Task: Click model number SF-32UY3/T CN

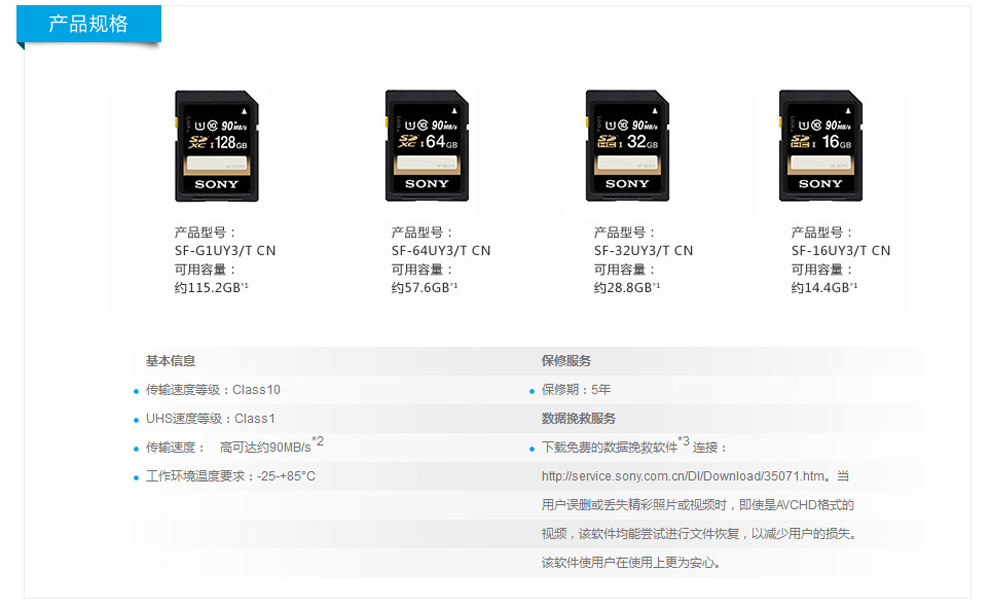Action: pyautogui.click(x=643, y=251)
